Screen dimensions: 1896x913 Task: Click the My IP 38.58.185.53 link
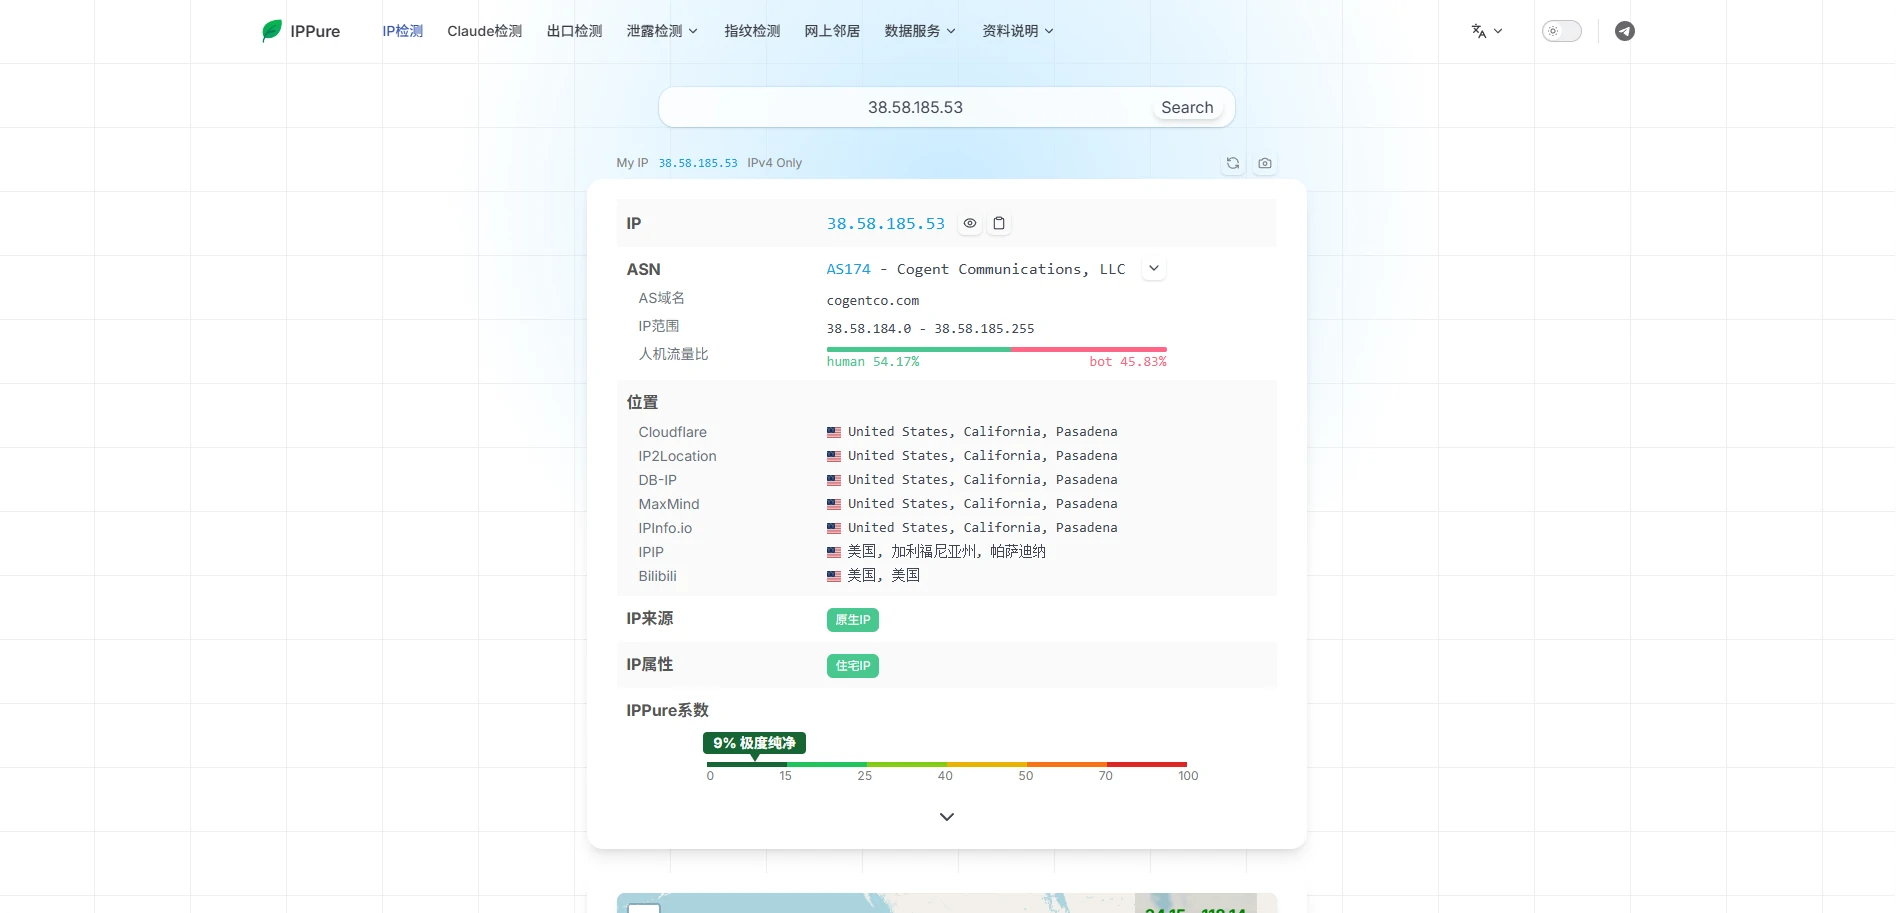tap(698, 163)
